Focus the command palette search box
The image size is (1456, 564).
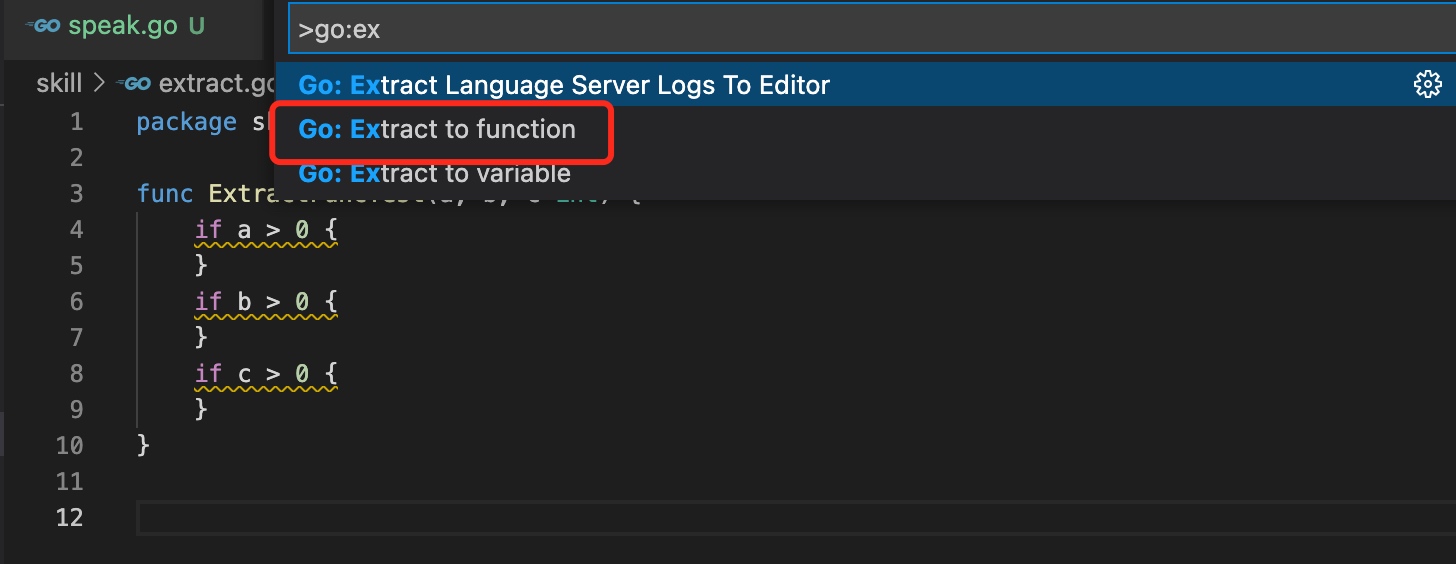pyautogui.click(x=872, y=30)
